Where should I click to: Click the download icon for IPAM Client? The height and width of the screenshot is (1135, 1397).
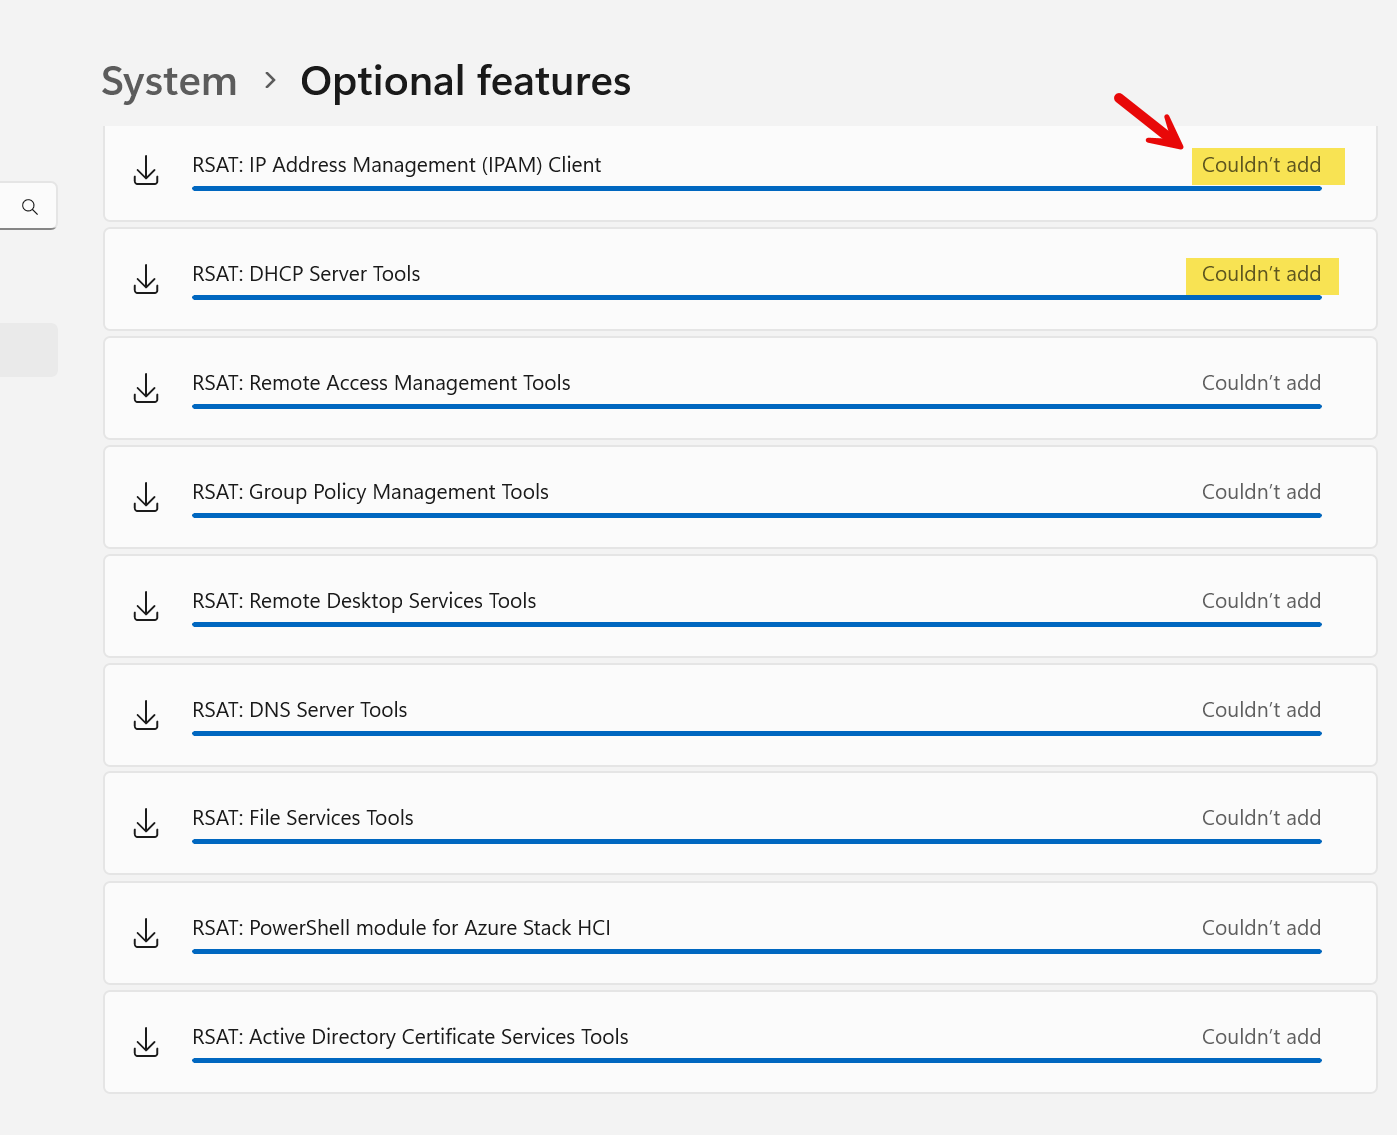146,171
